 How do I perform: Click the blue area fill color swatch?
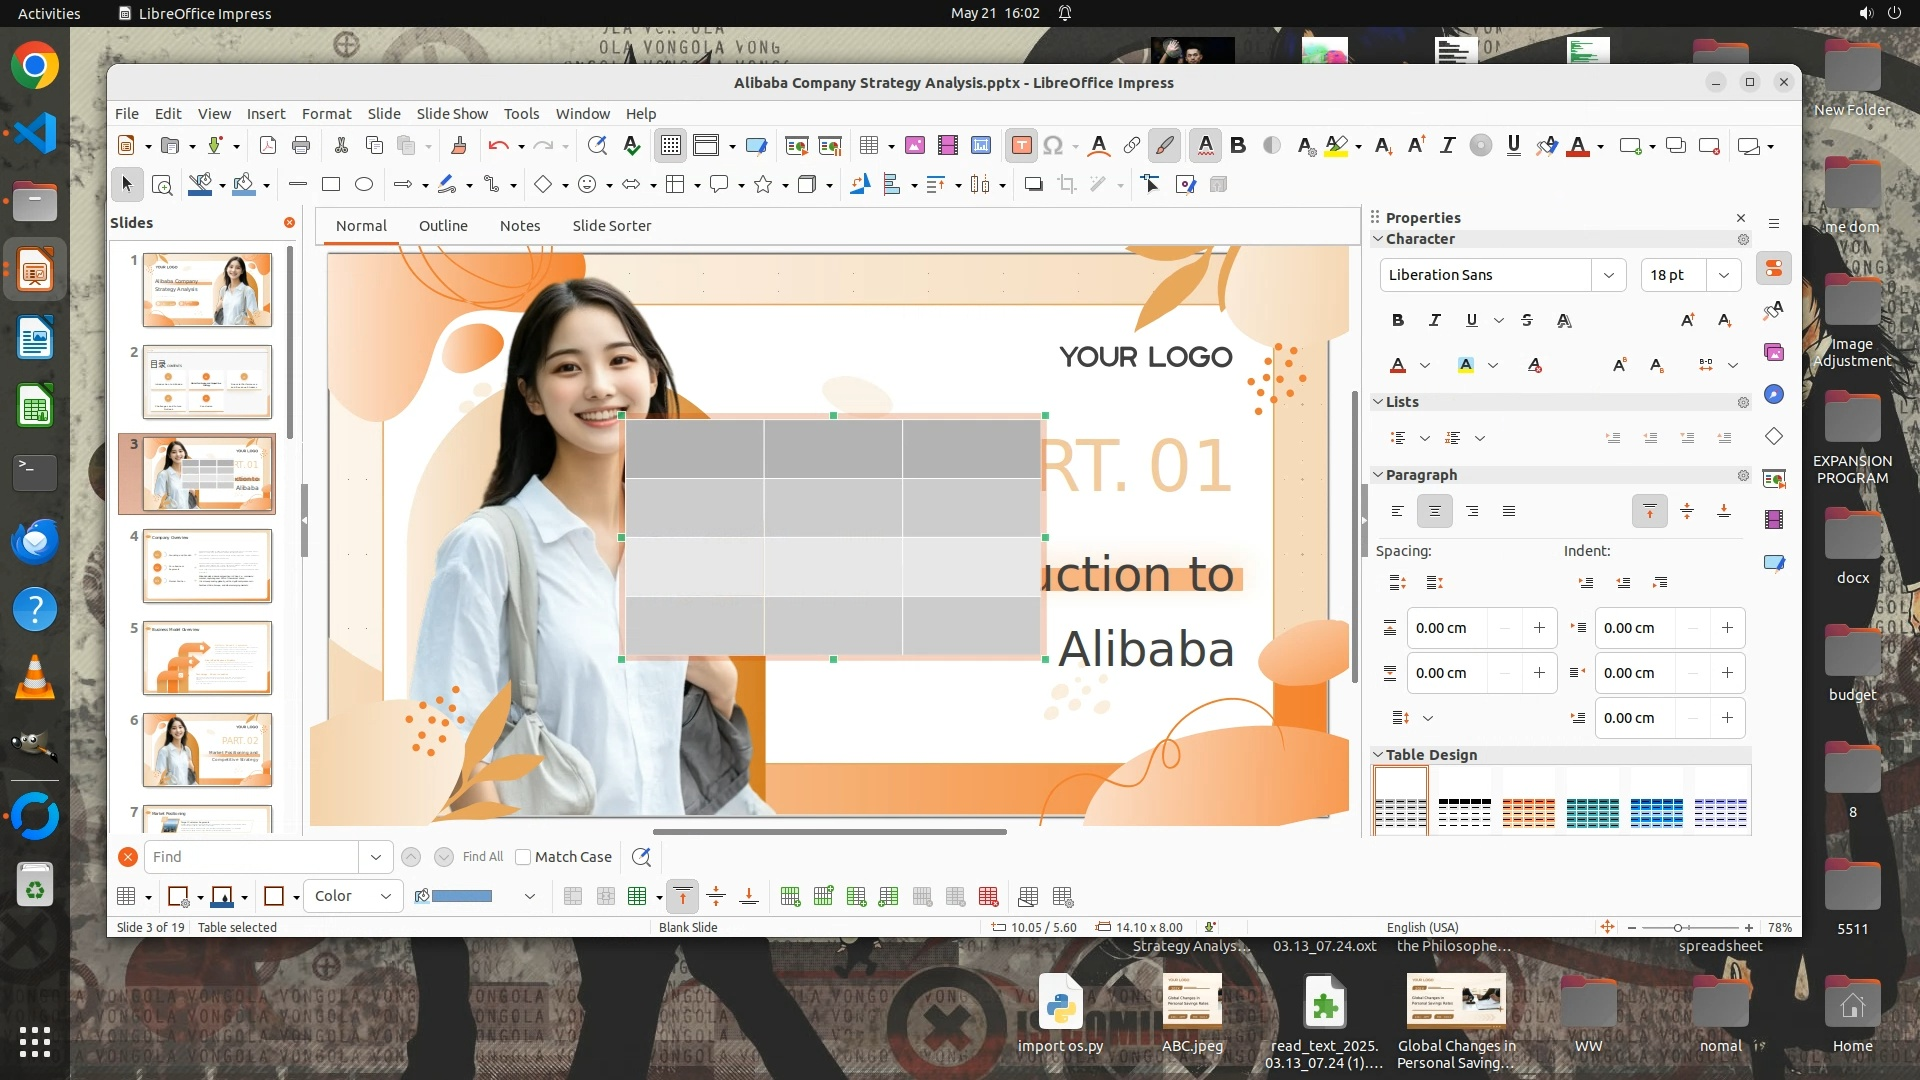tap(462, 897)
